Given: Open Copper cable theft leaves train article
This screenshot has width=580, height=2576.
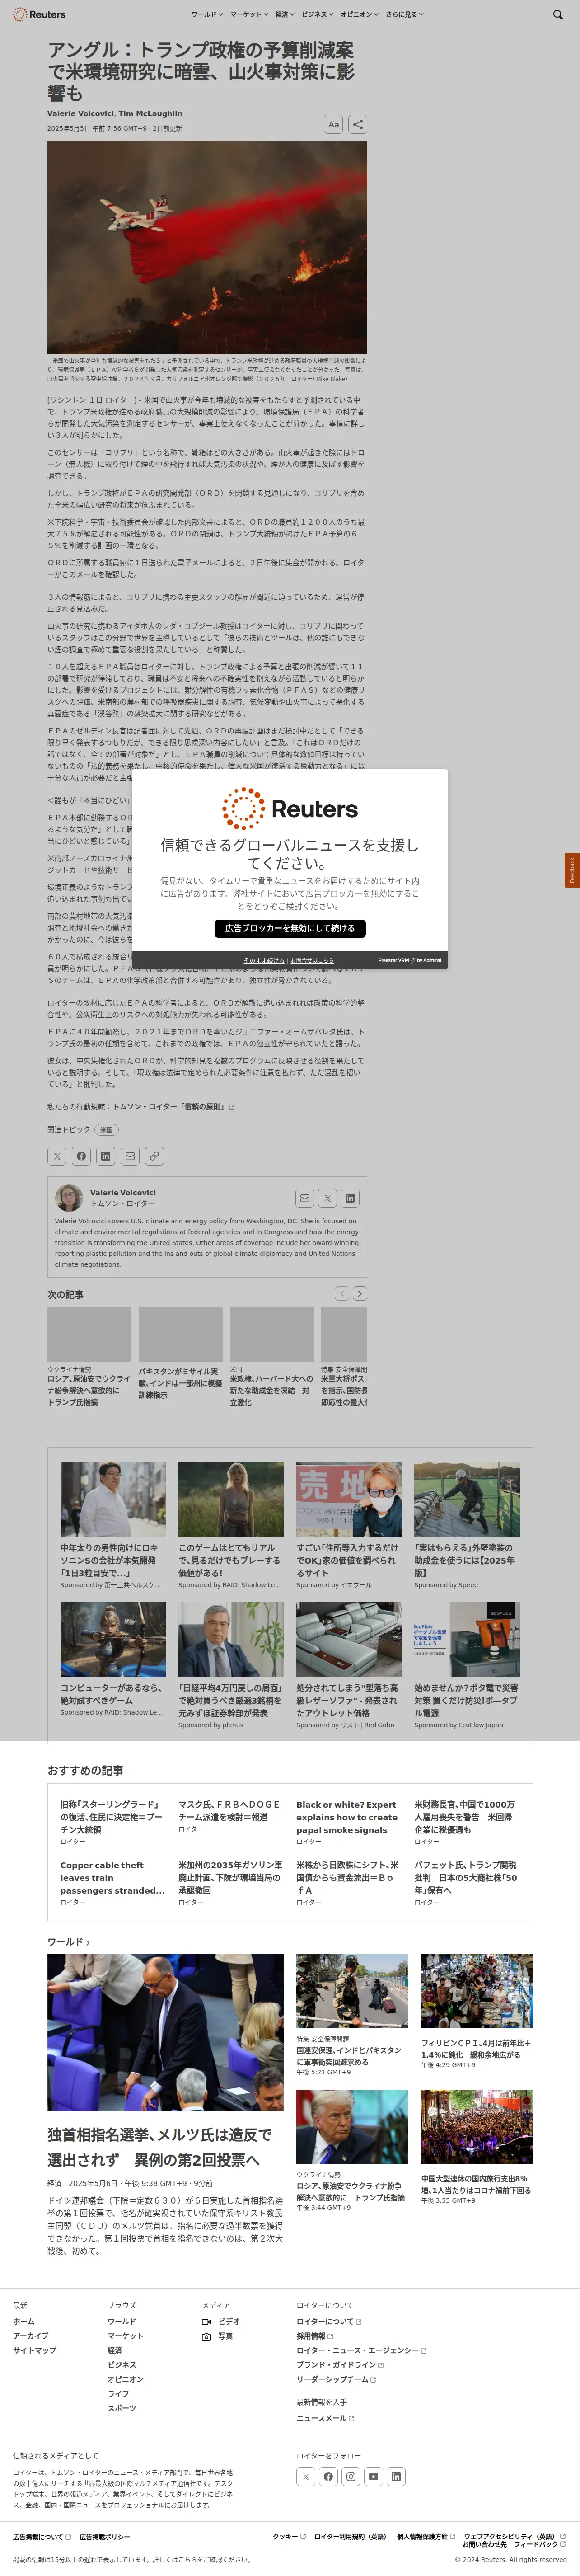Looking at the screenshot, I should [x=113, y=1878].
